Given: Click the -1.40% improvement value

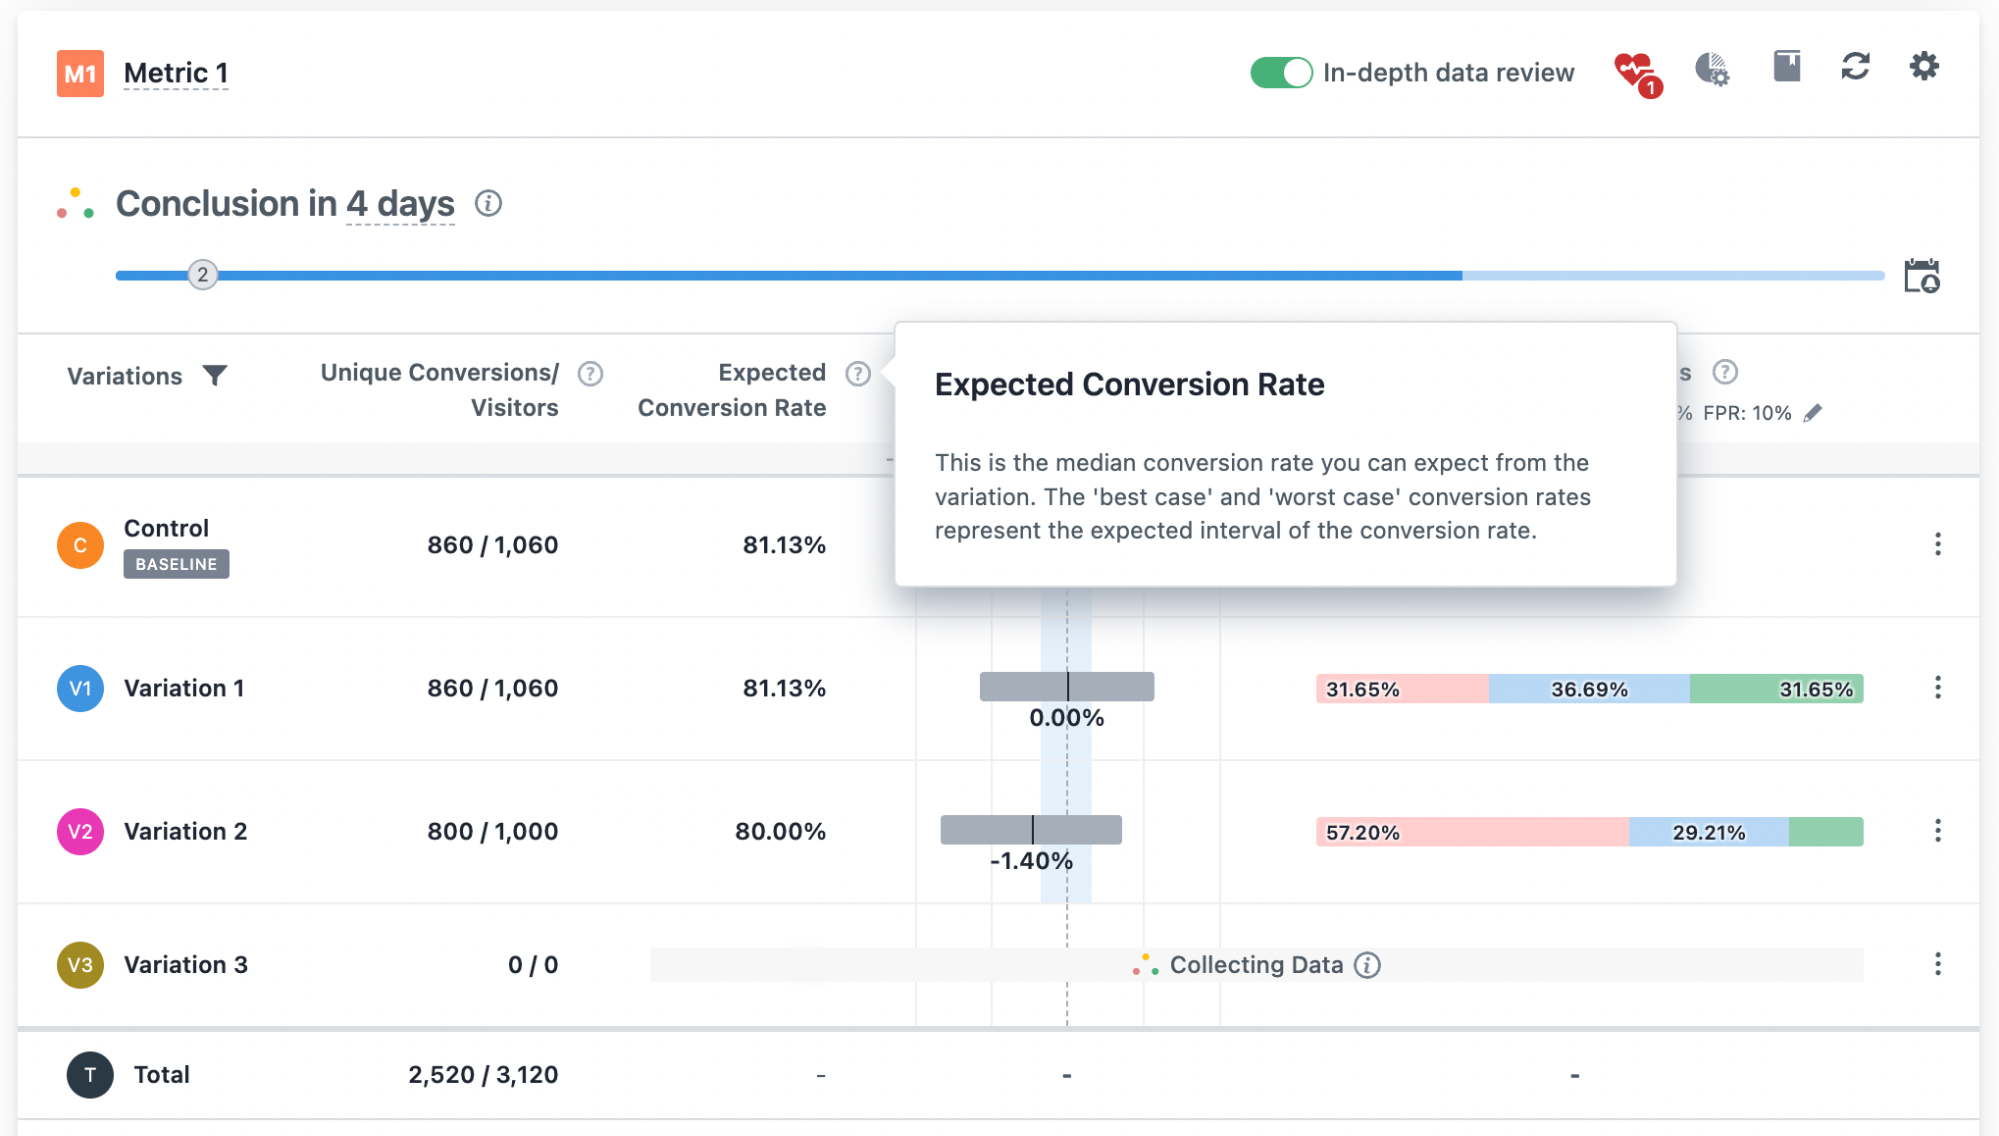Looking at the screenshot, I should click(1031, 861).
